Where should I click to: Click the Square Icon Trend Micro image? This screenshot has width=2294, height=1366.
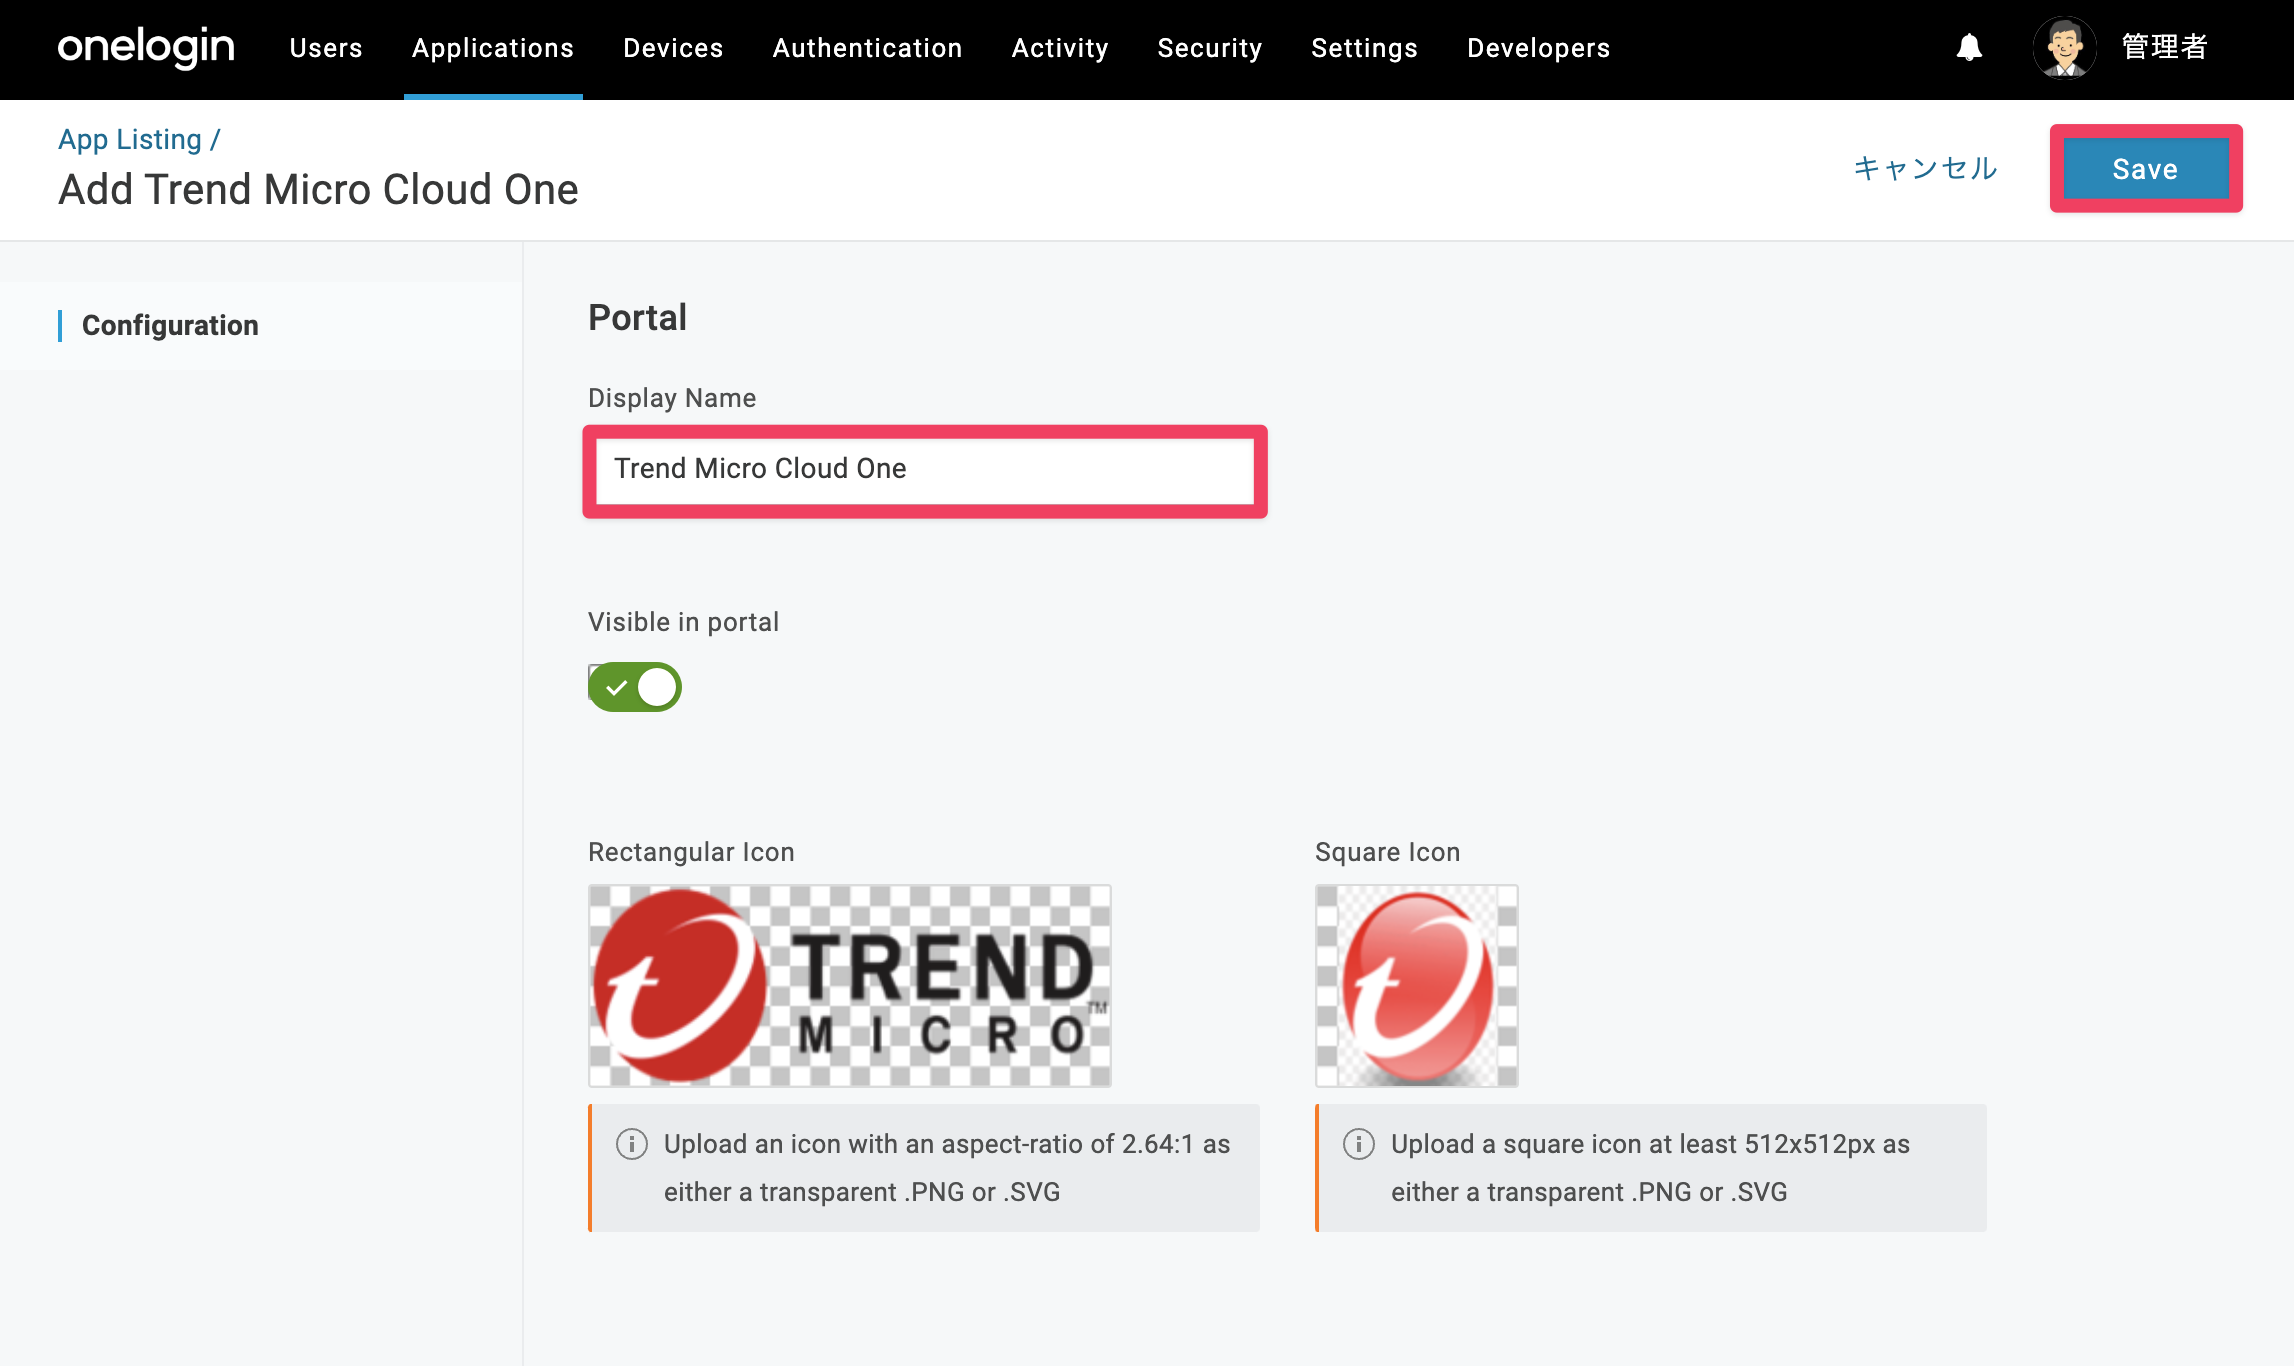click(x=1417, y=986)
